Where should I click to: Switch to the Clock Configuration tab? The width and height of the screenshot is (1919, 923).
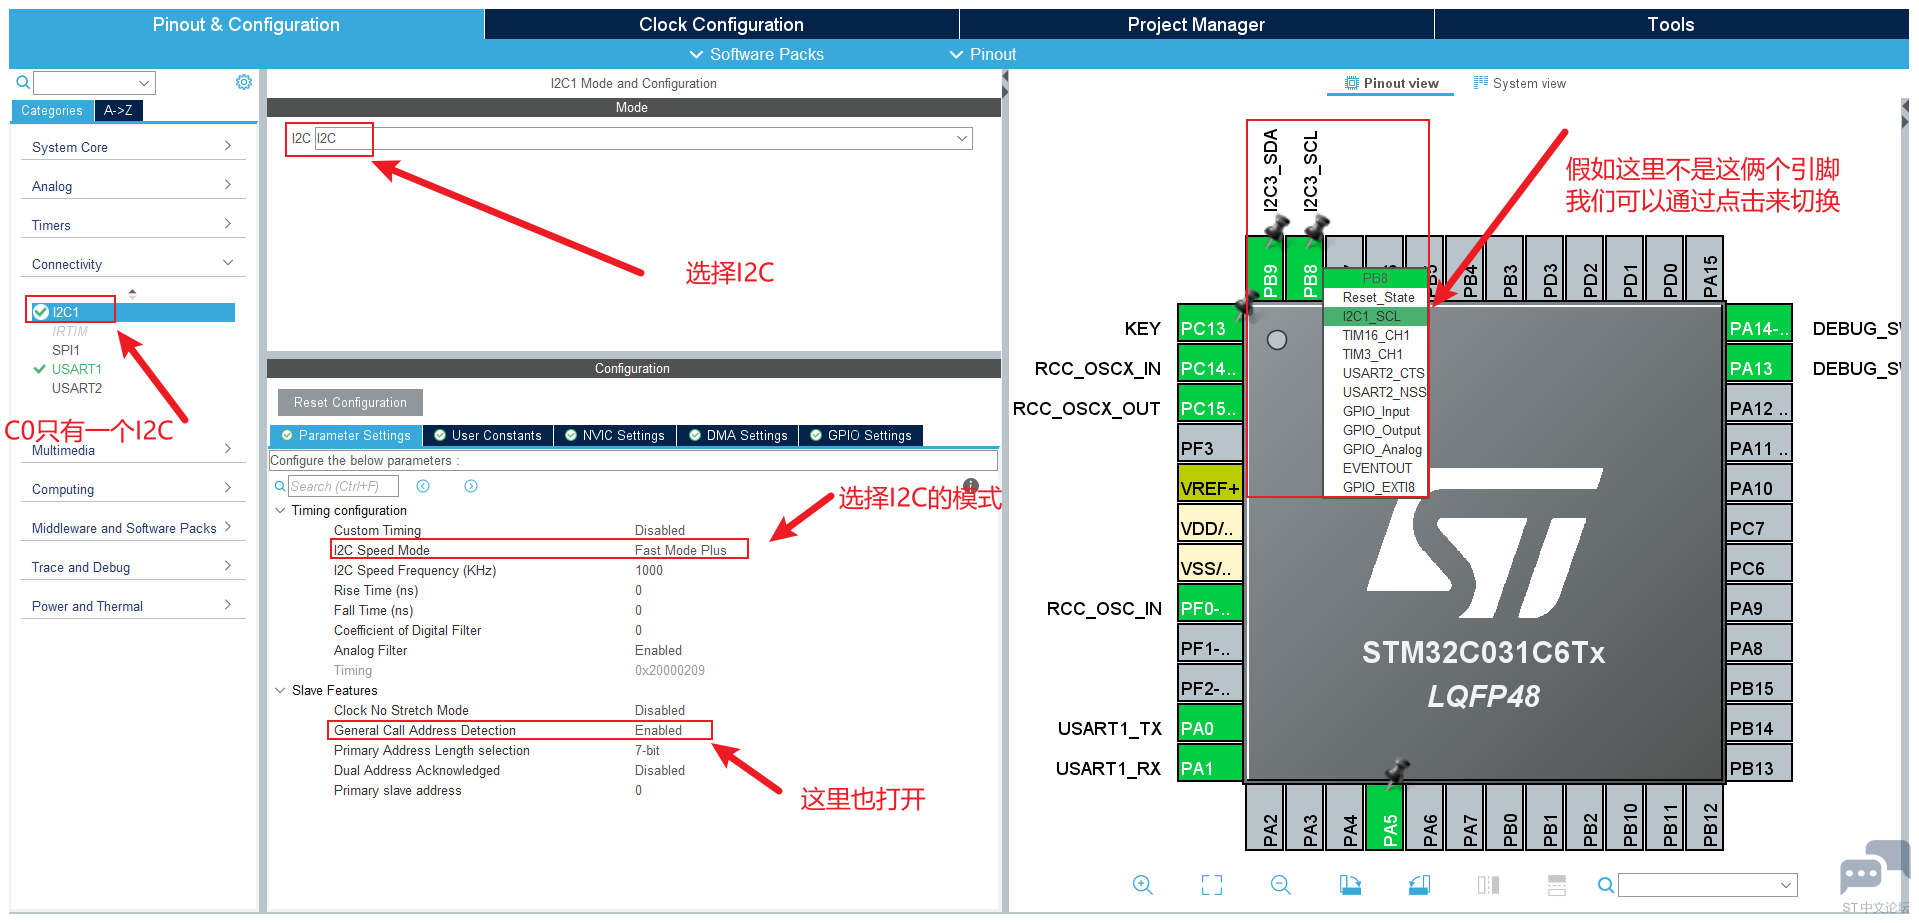[721, 24]
